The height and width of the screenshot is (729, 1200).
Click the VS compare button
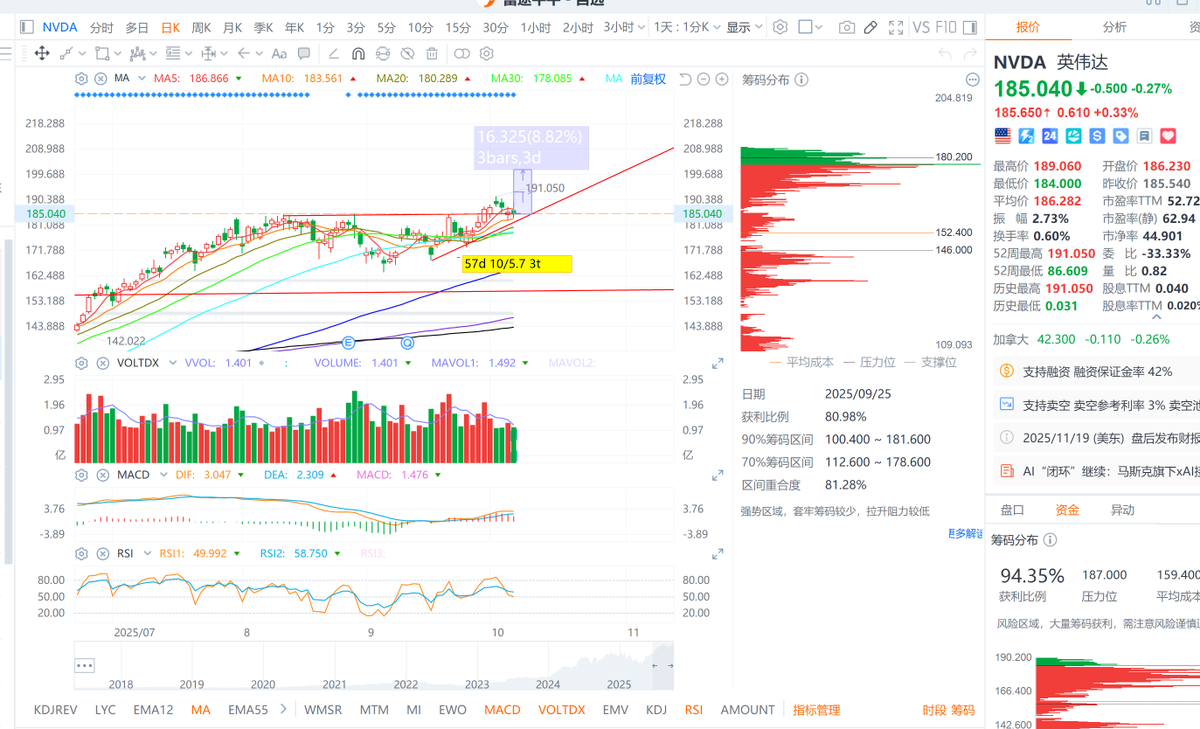[x=921, y=27]
